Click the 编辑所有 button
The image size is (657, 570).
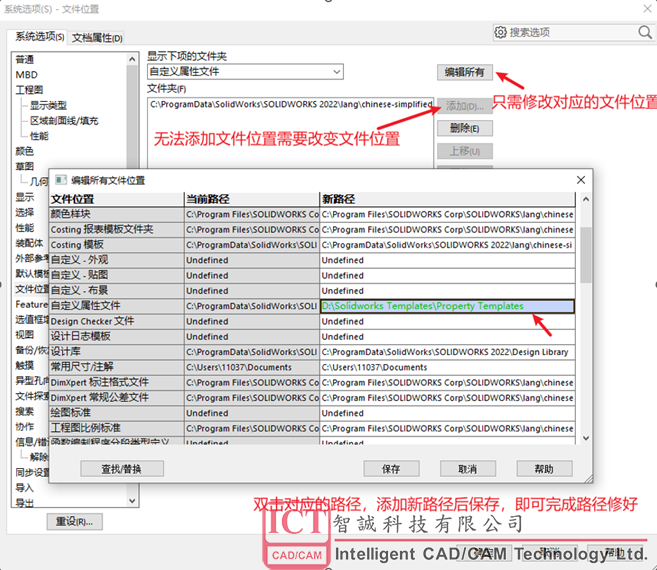tap(465, 72)
